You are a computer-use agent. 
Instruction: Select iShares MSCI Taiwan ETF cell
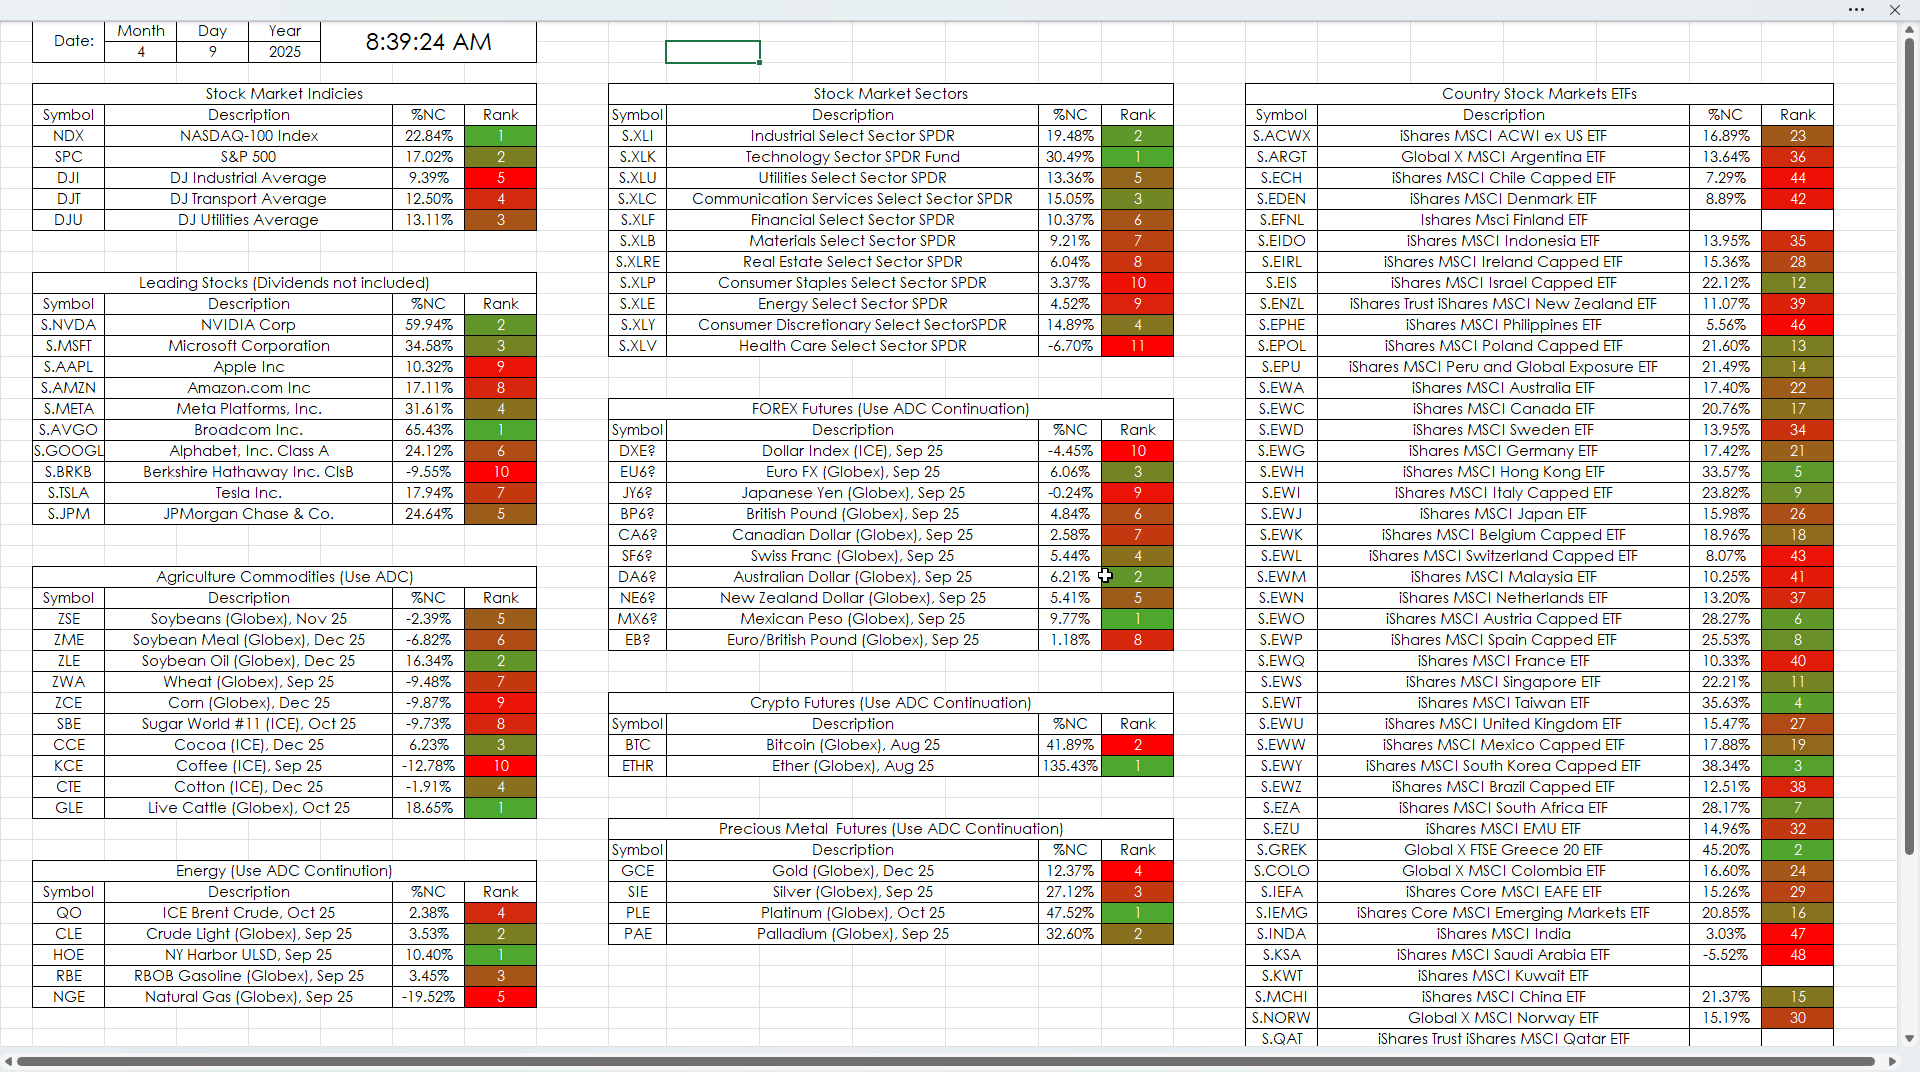[1503, 703]
